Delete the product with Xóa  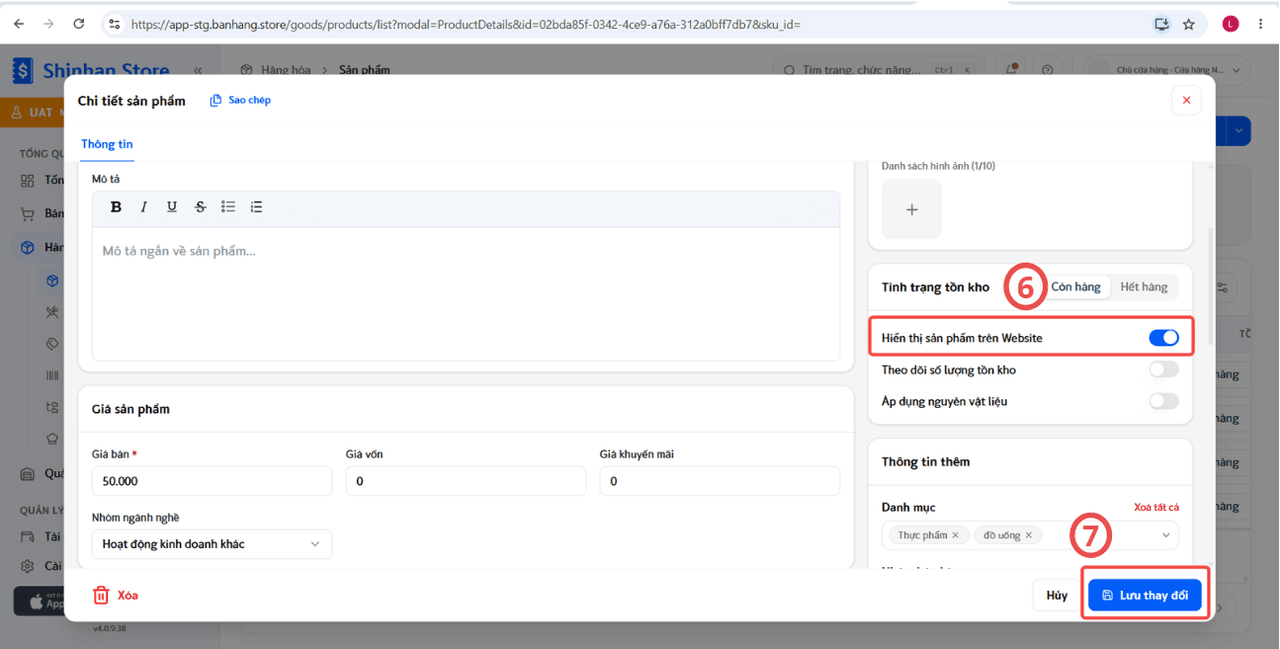115,595
